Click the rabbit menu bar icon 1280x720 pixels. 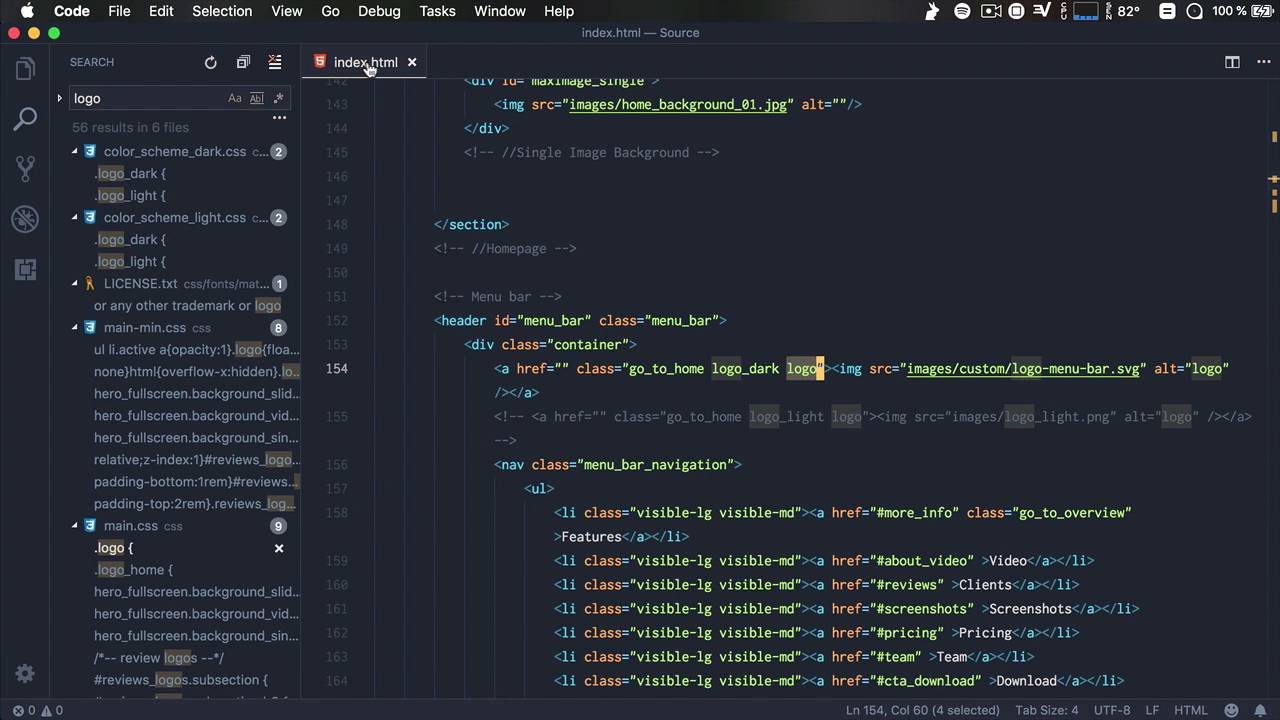click(x=932, y=11)
